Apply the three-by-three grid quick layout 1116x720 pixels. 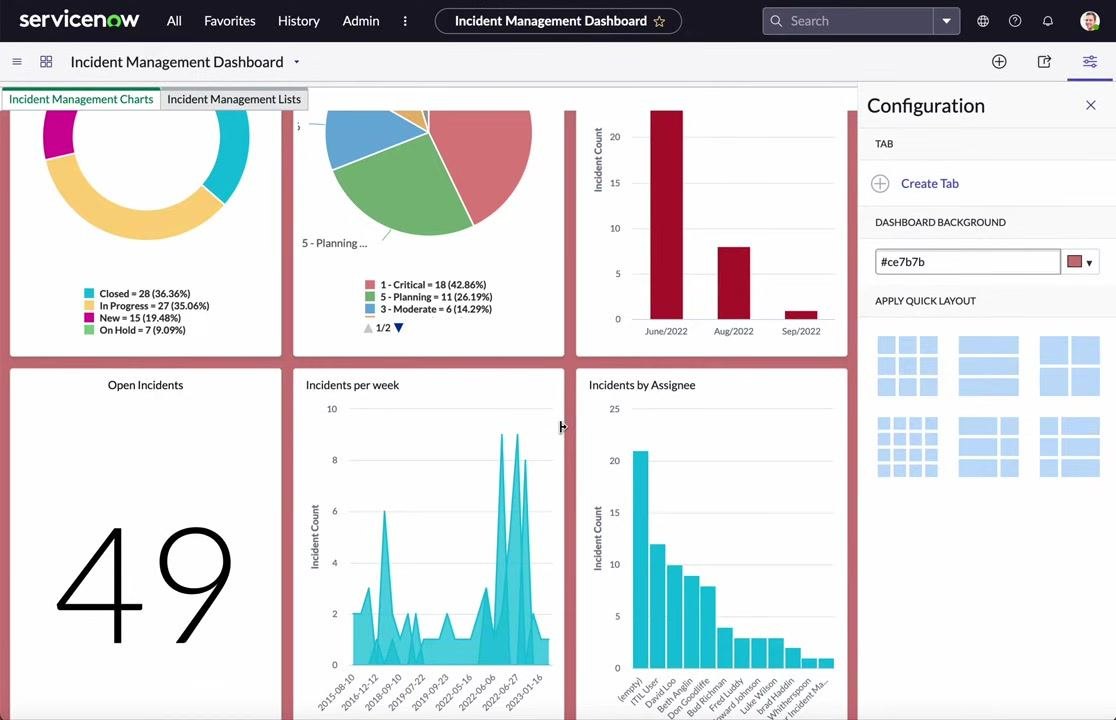[907, 366]
